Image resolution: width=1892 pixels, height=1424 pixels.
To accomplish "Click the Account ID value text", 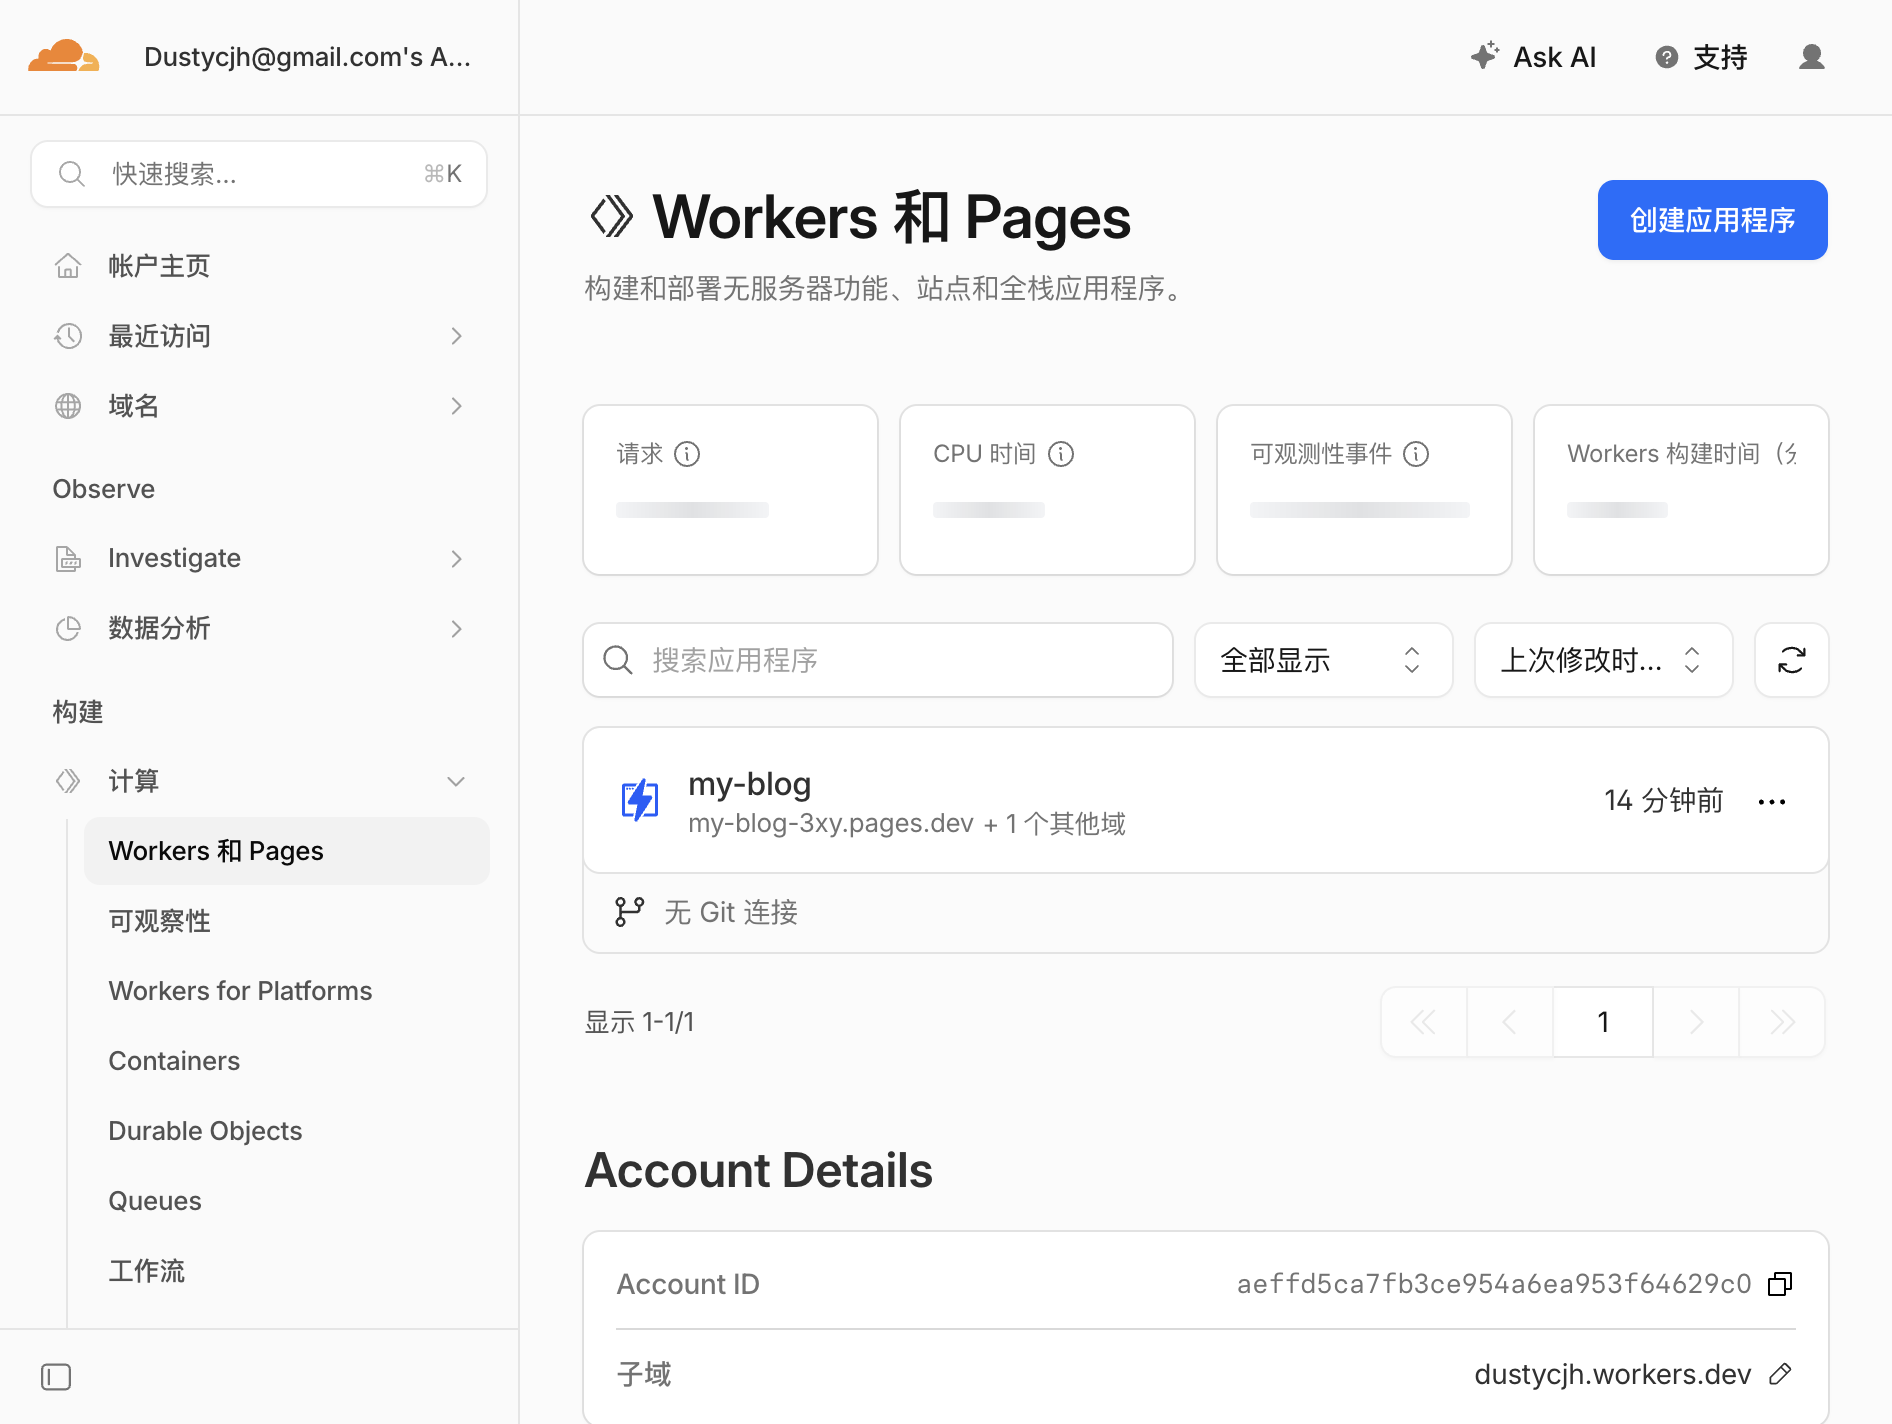I will click(1494, 1284).
